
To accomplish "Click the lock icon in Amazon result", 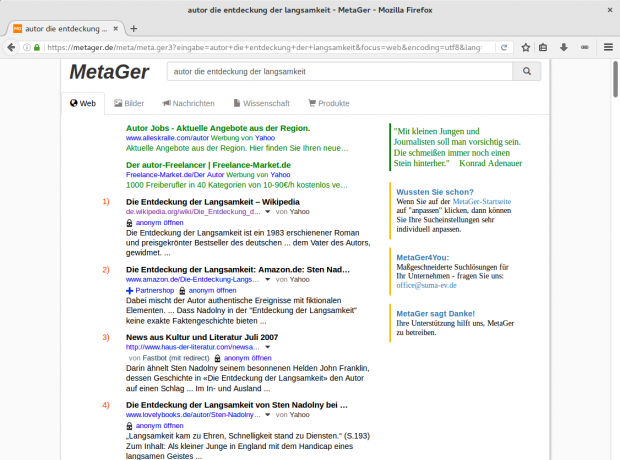I will tap(182, 291).
